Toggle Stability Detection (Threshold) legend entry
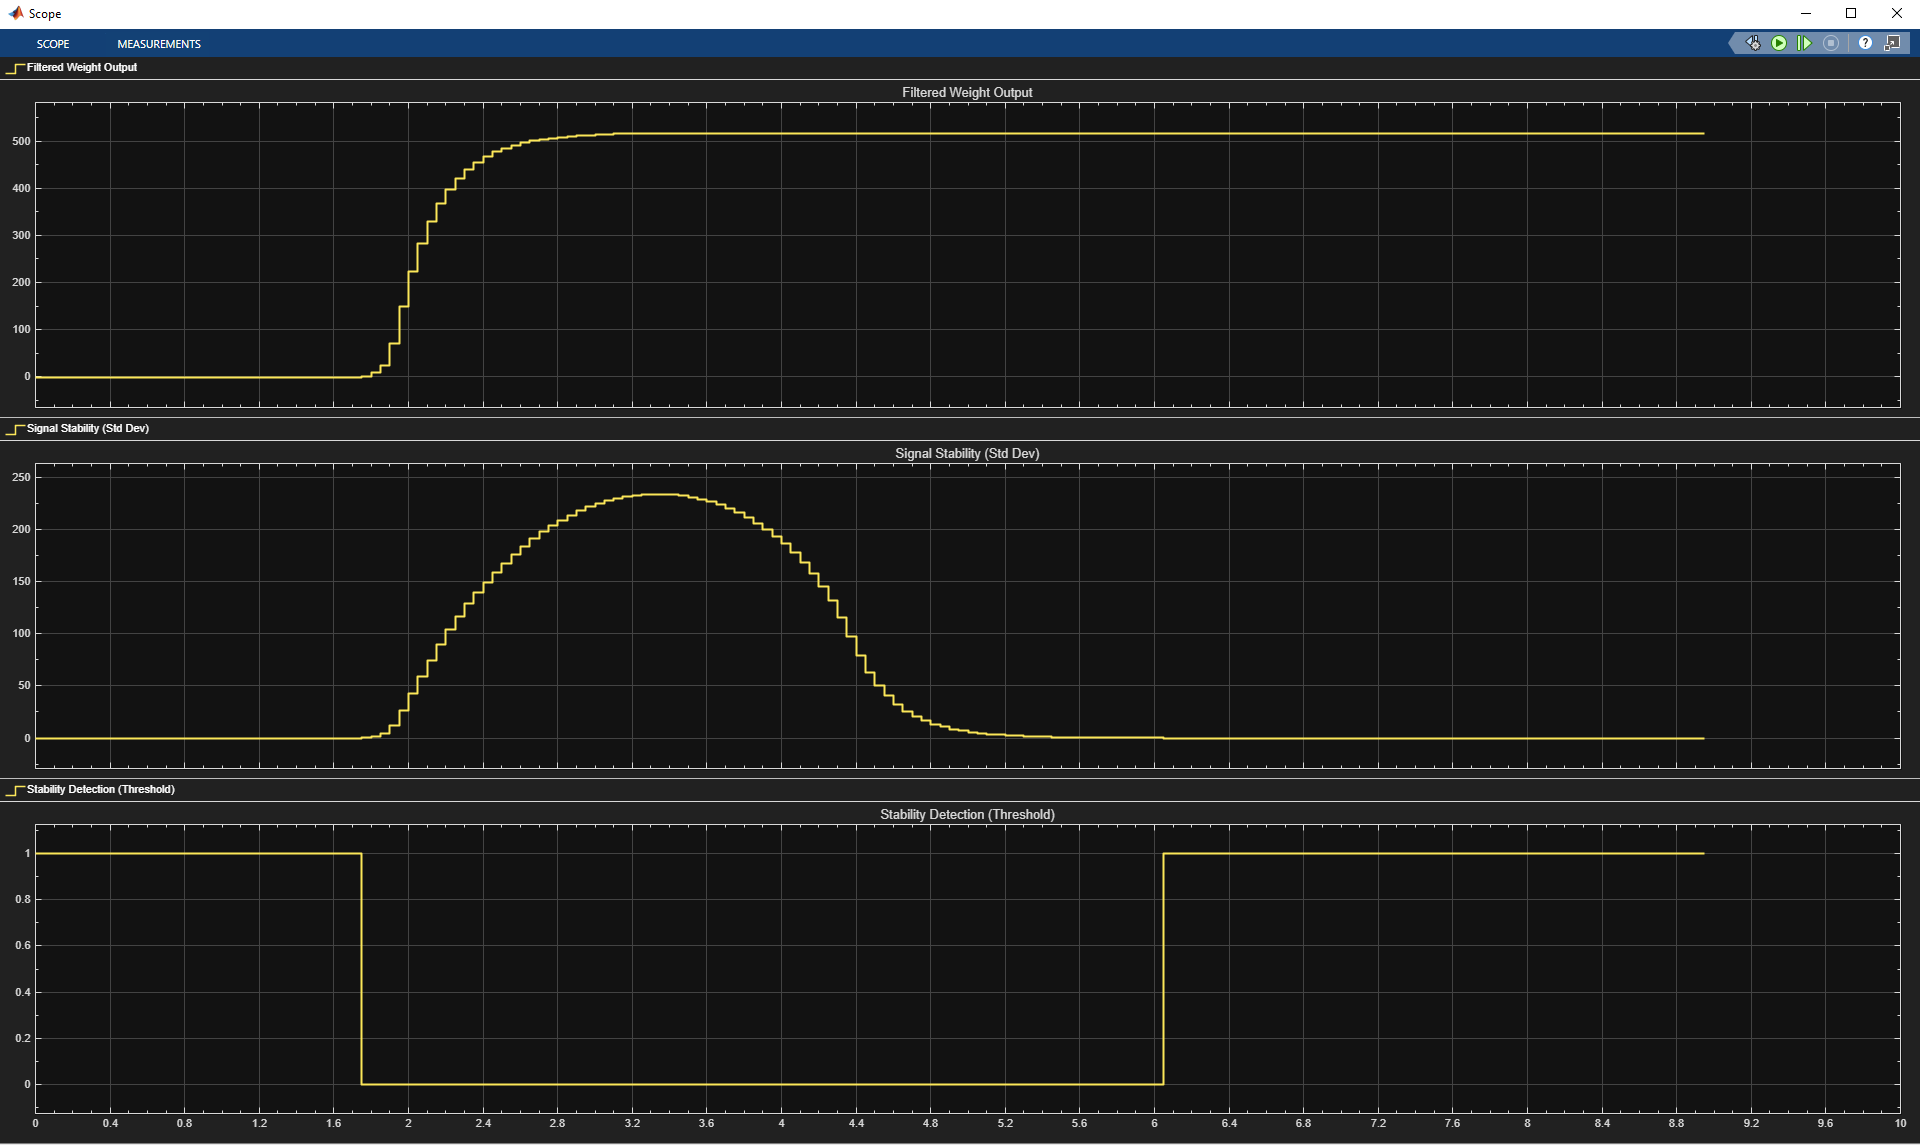The image size is (1920, 1145). (100, 790)
